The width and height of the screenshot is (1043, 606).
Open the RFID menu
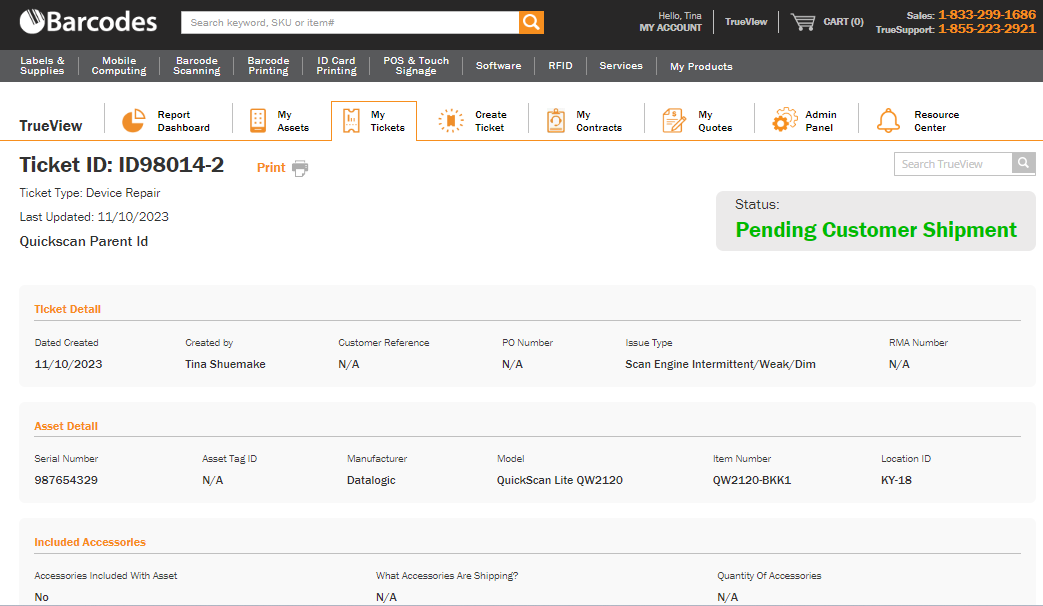click(560, 66)
